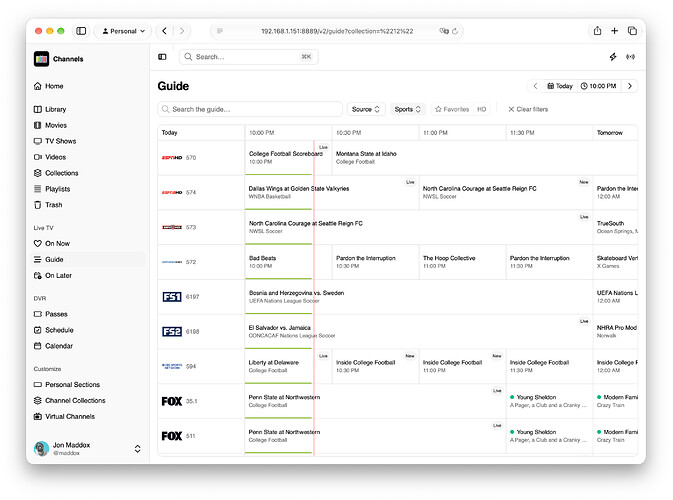Viewport: 673px width, 500px height.
Task: Click the lightning bolt activity icon
Action: pyautogui.click(x=613, y=57)
